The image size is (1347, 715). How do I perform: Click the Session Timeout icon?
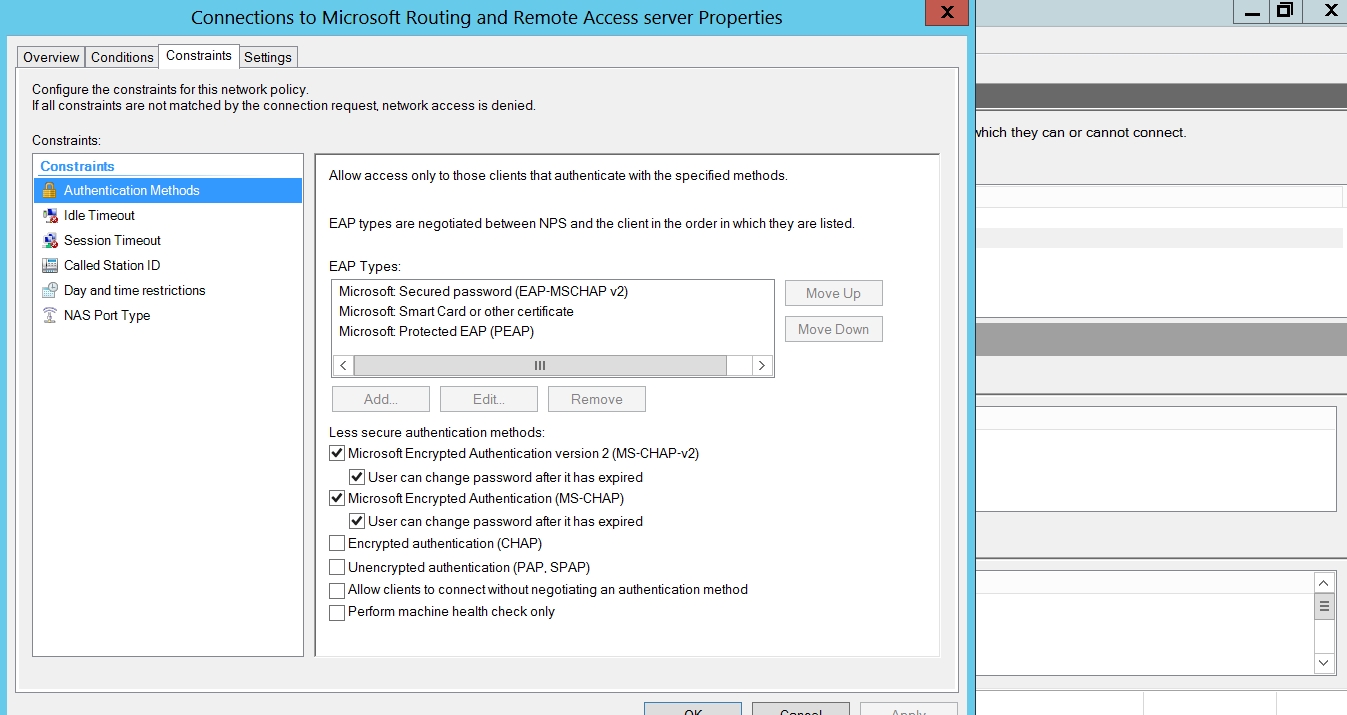point(49,240)
